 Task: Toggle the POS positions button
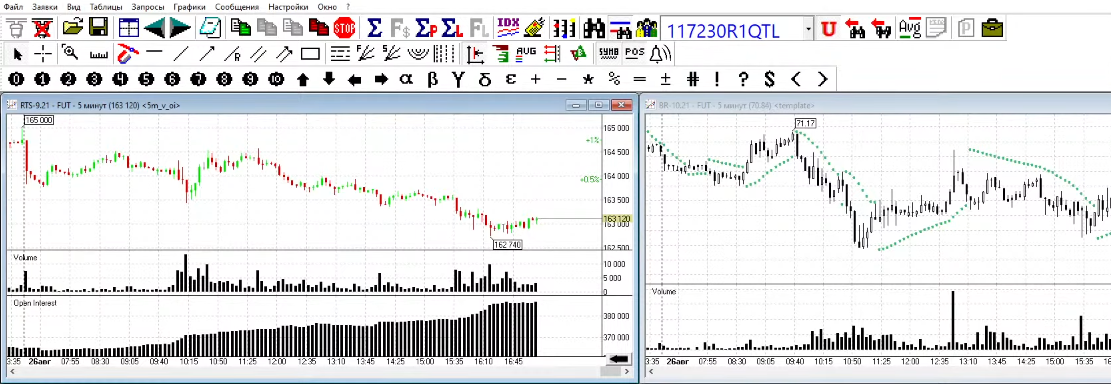(x=635, y=52)
